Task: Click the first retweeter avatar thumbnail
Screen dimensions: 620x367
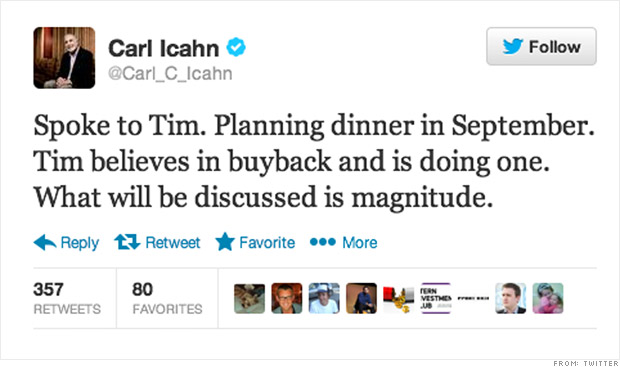Action: coord(250,299)
